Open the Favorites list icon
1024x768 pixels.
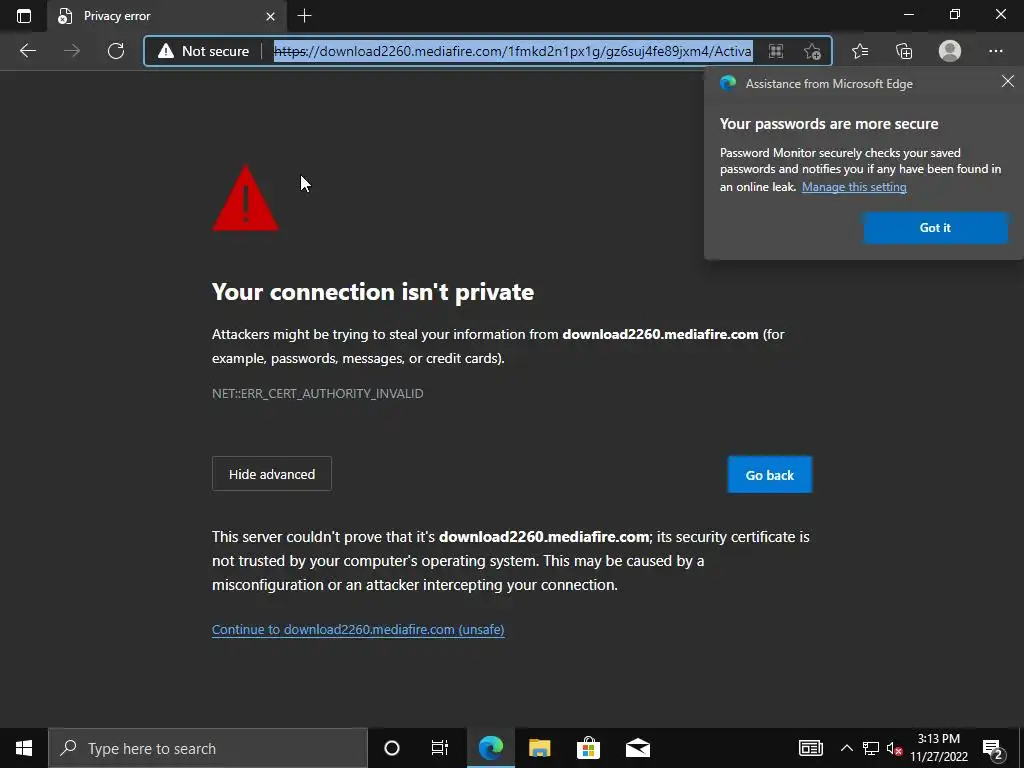(x=860, y=51)
